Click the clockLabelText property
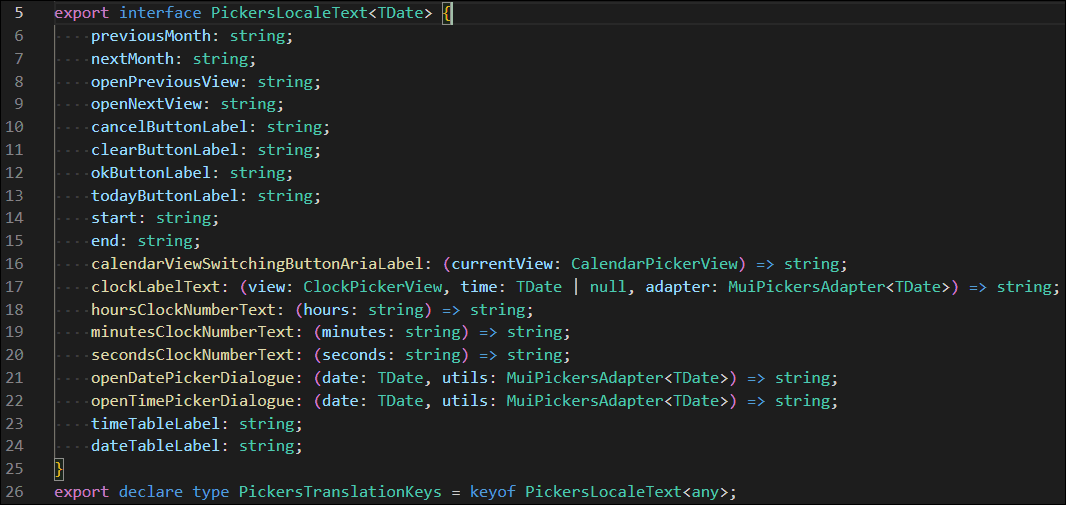This screenshot has width=1066, height=506. click(x=156, y=287)
